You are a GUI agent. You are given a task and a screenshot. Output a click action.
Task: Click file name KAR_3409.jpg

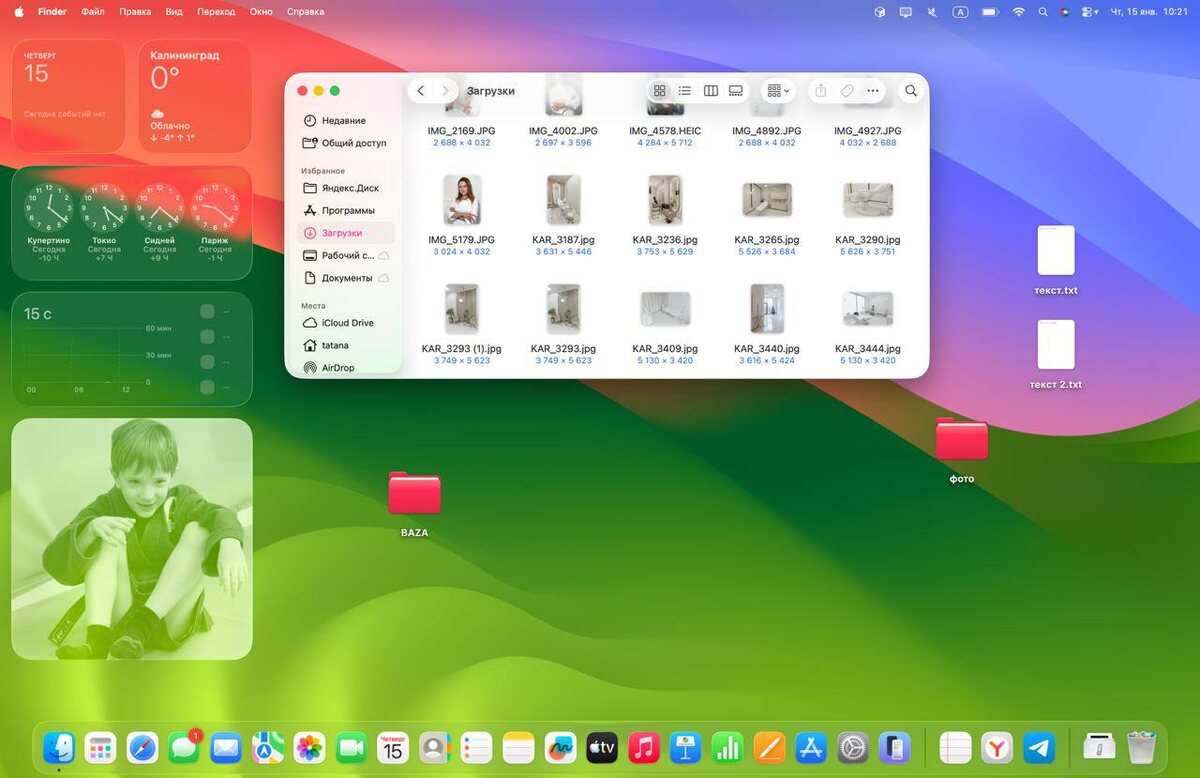[665, 349]
